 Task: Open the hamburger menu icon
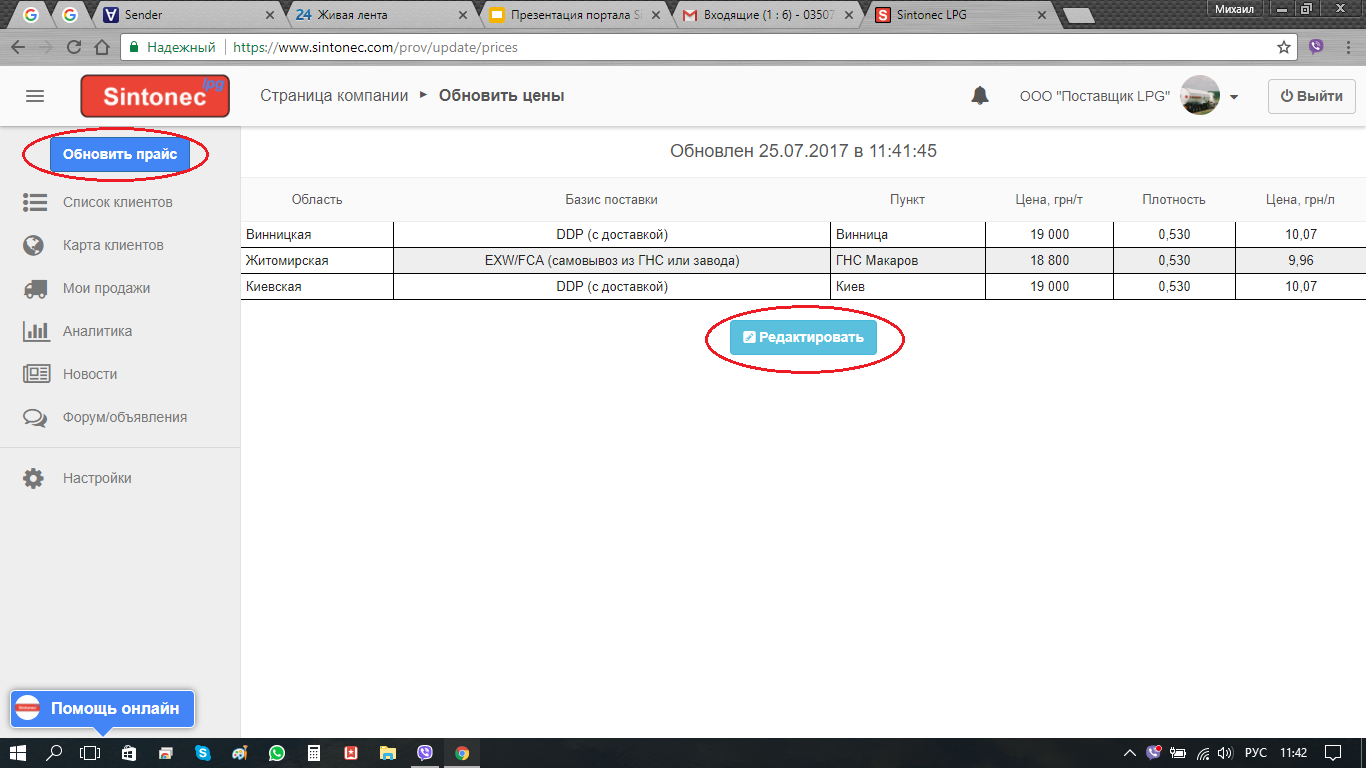(x=35, y=96)
